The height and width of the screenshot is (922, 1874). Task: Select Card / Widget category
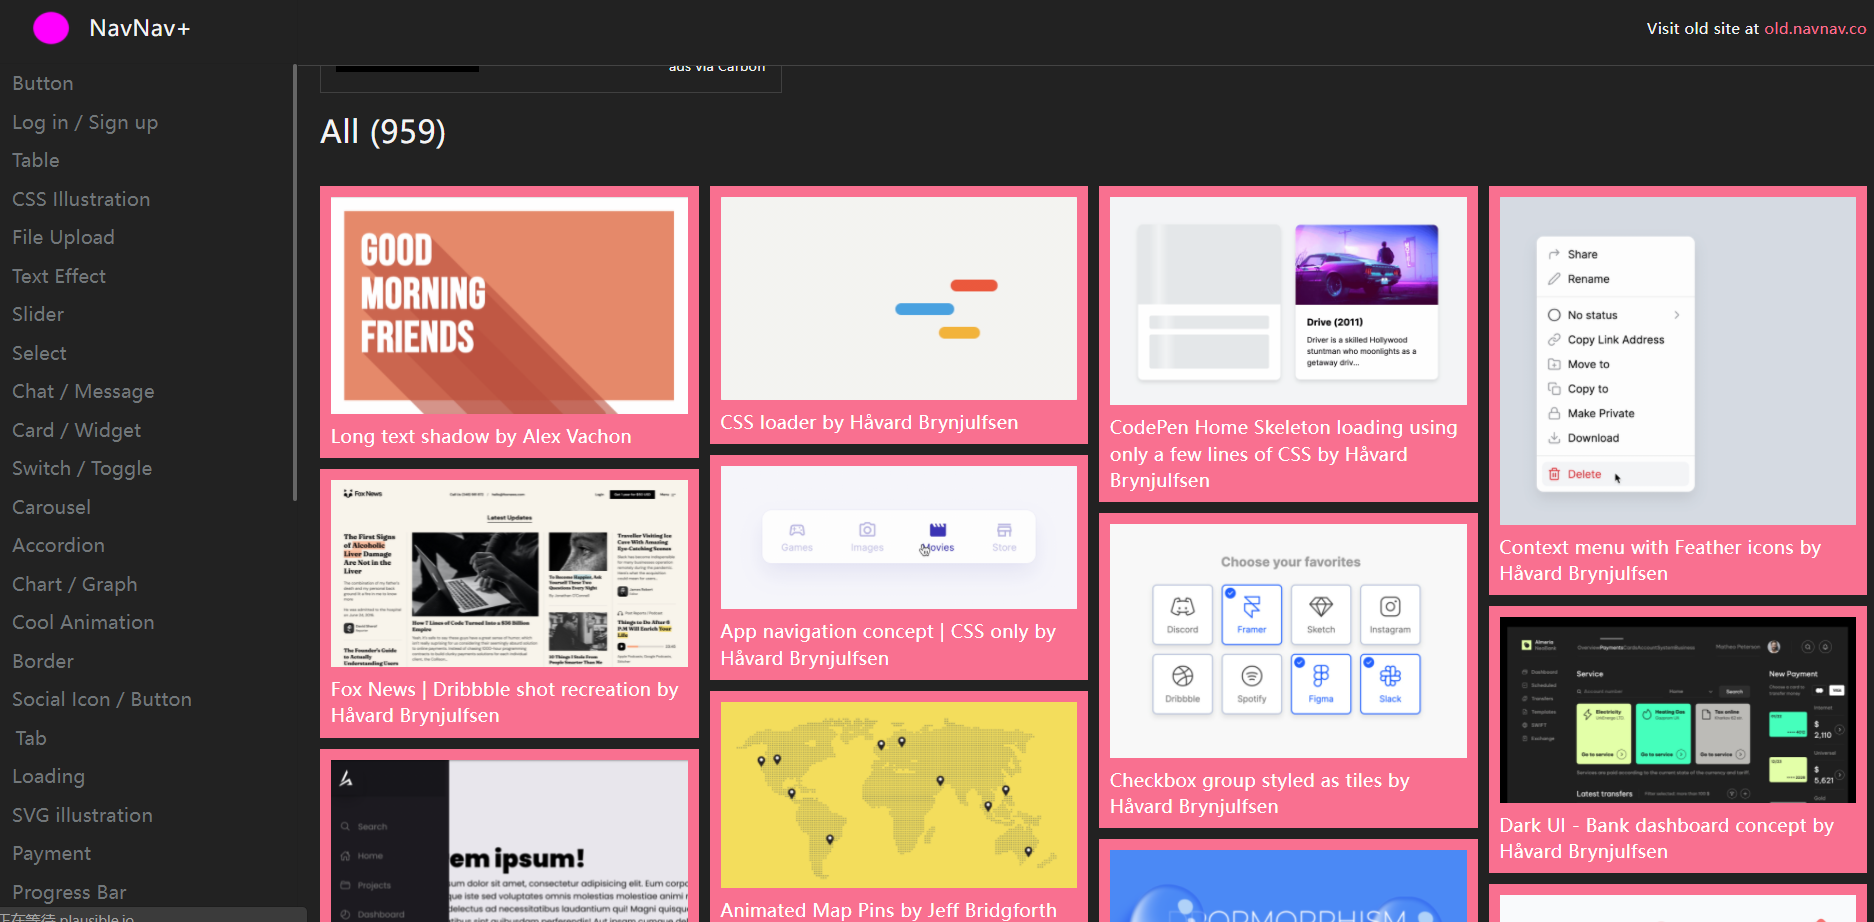(x=76, y=430)
